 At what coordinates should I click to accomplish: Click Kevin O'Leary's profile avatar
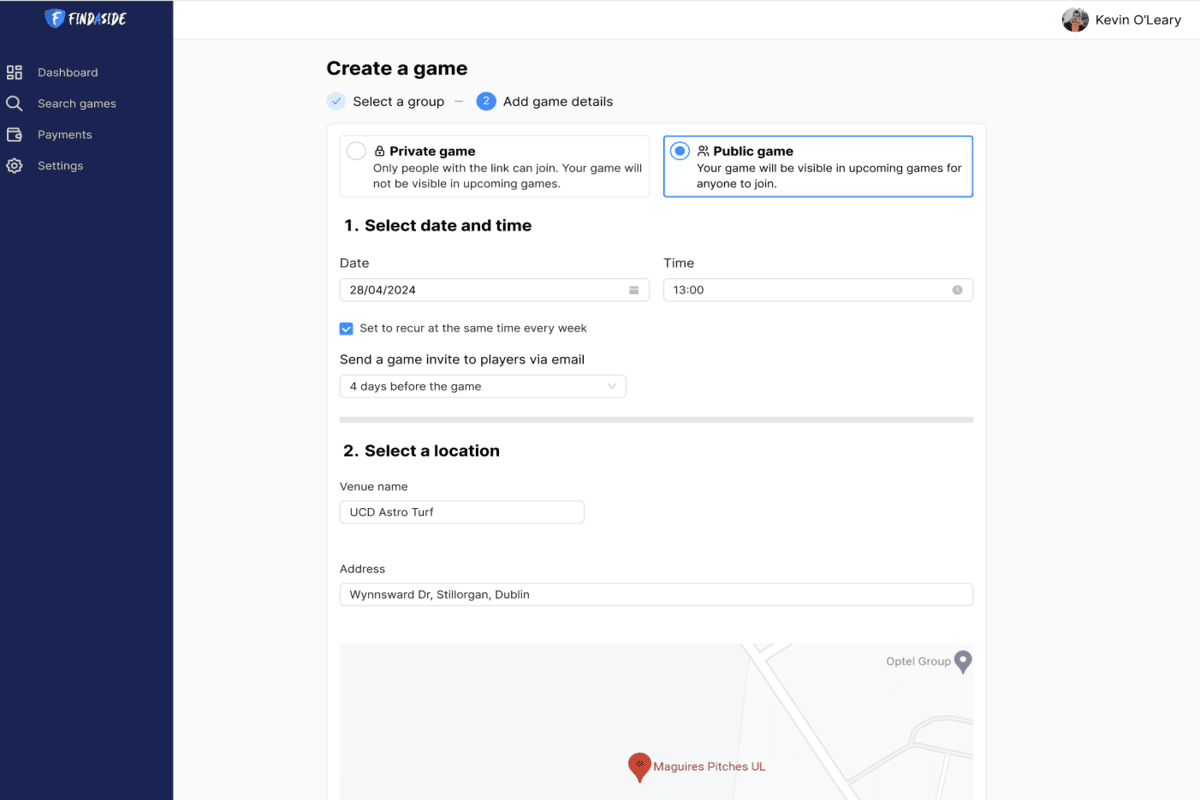pos(1075,20)
